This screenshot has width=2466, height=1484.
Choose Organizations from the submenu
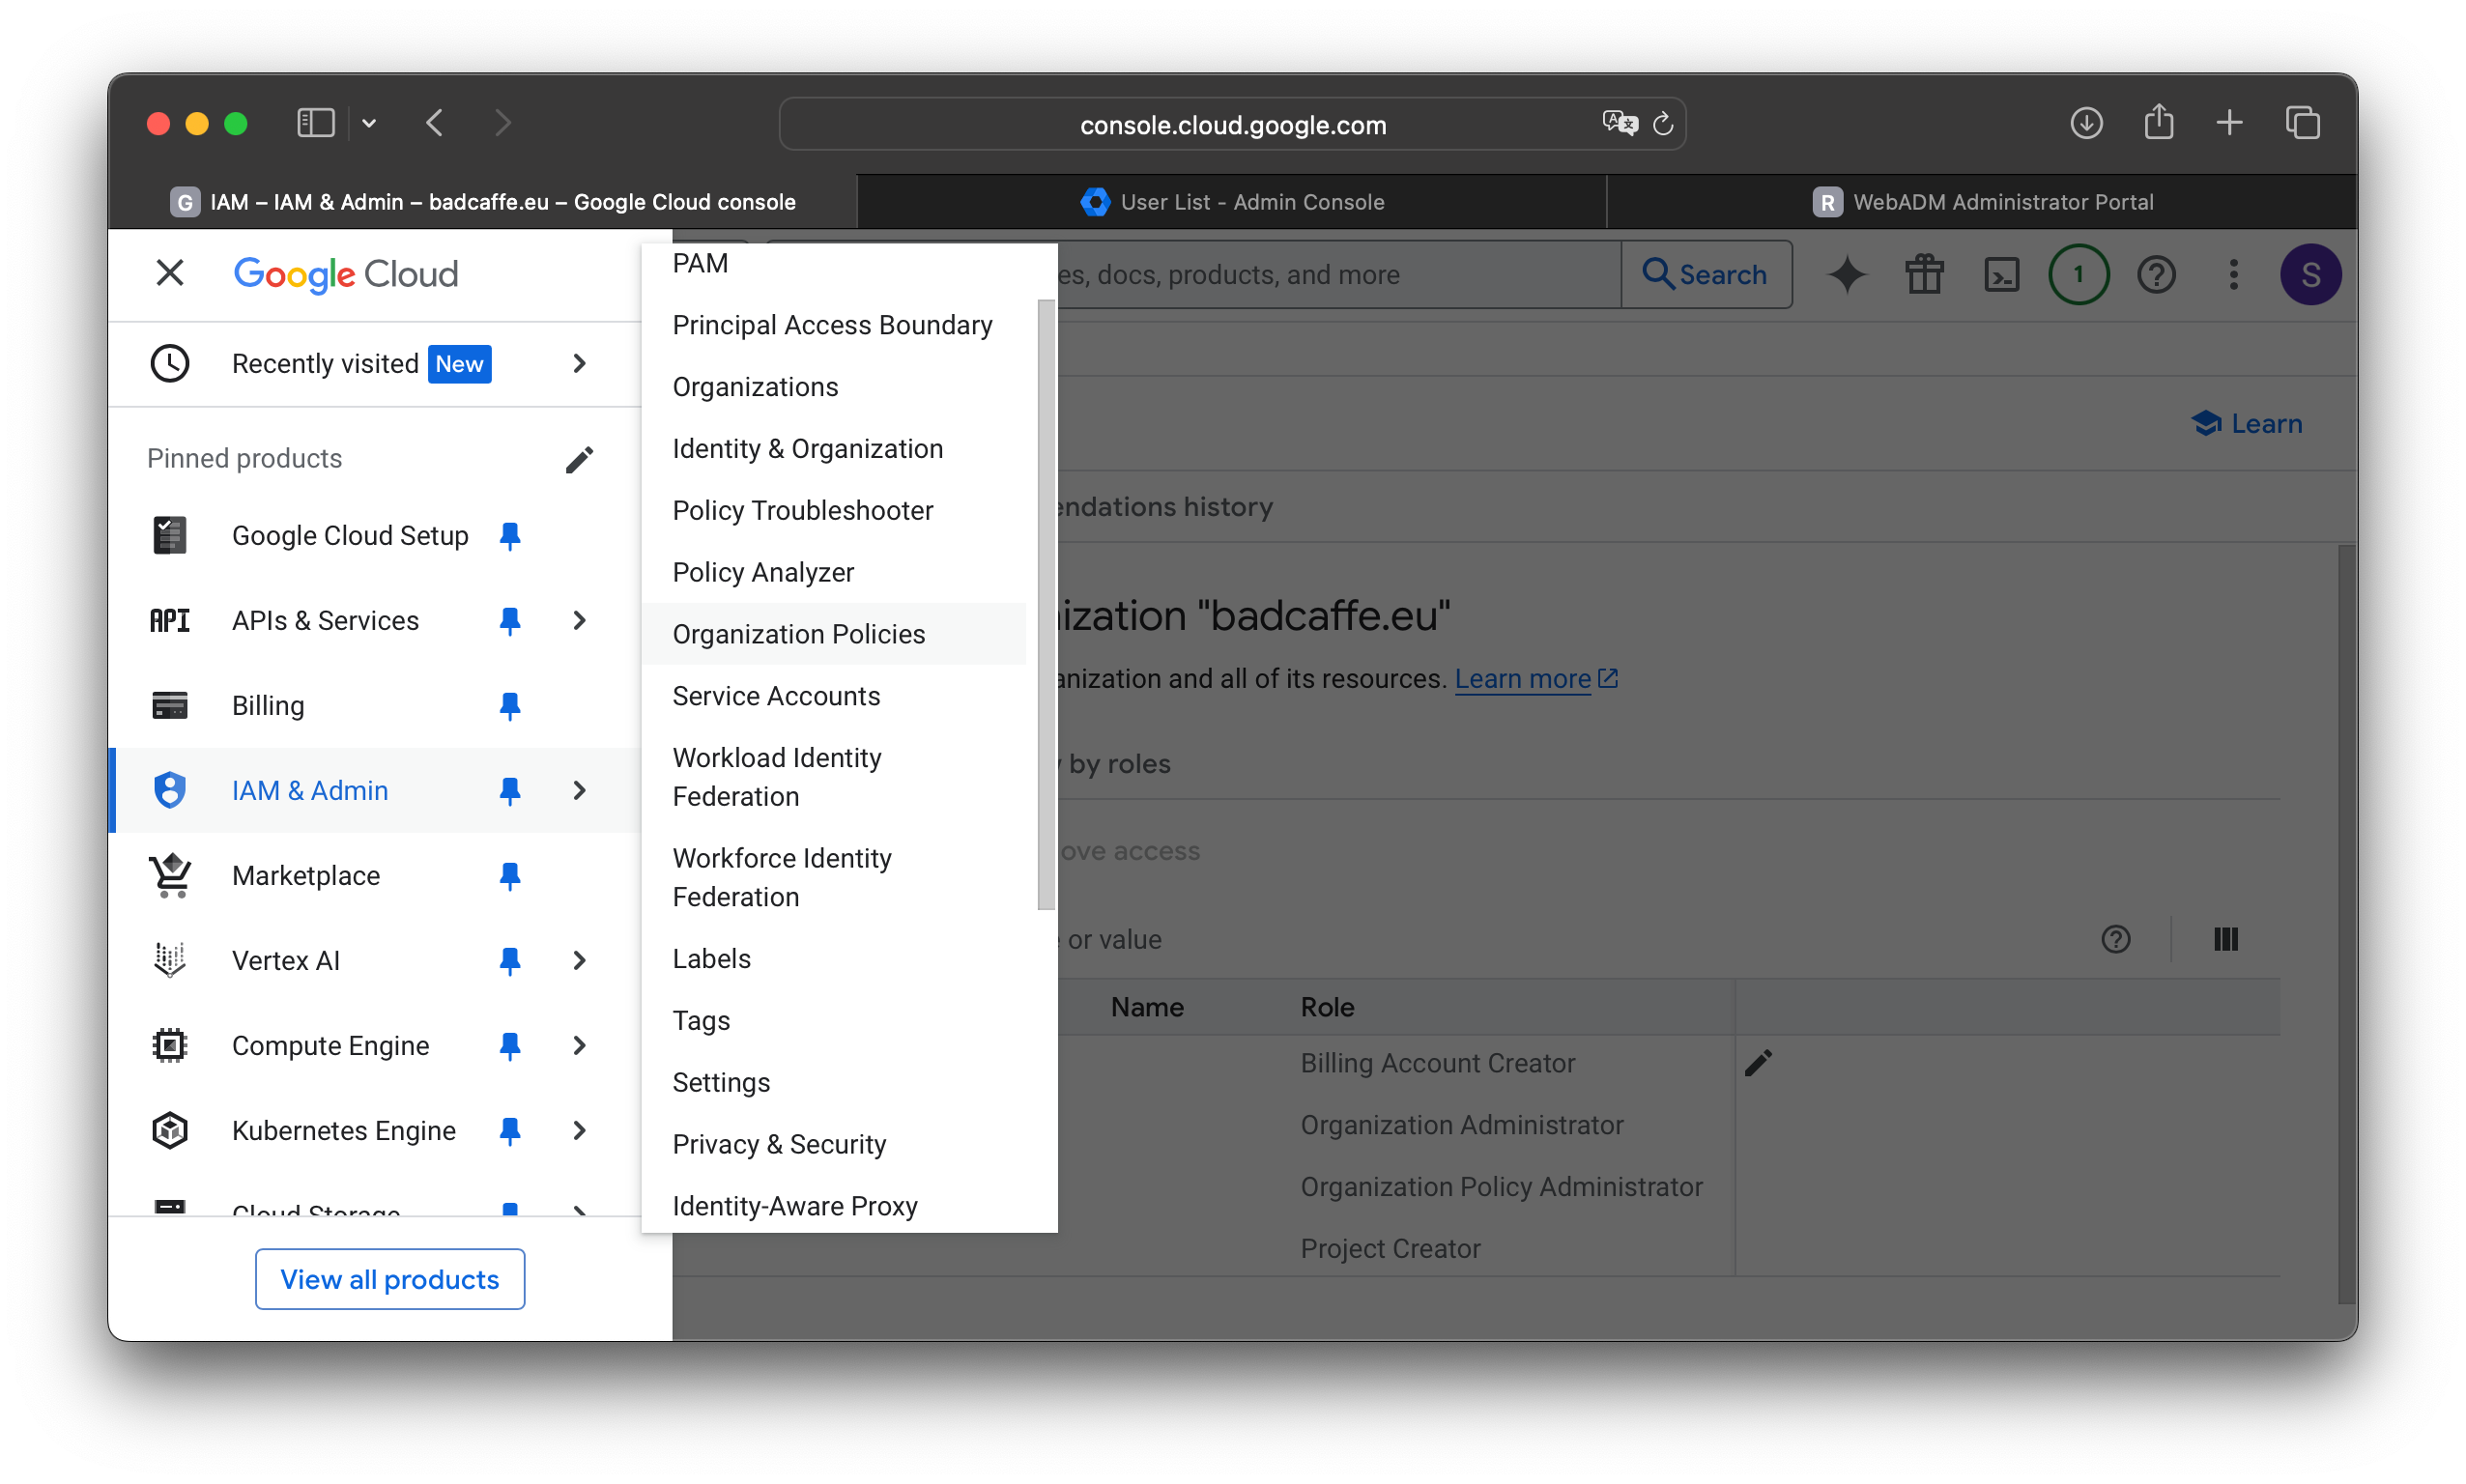834,387
